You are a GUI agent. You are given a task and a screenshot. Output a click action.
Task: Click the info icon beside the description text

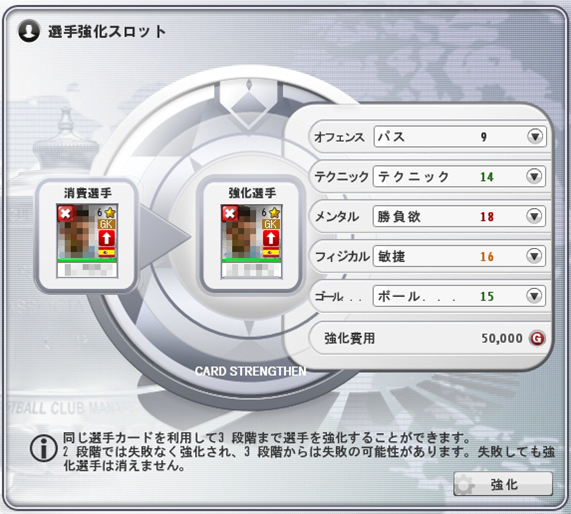[x=43, y=449]
